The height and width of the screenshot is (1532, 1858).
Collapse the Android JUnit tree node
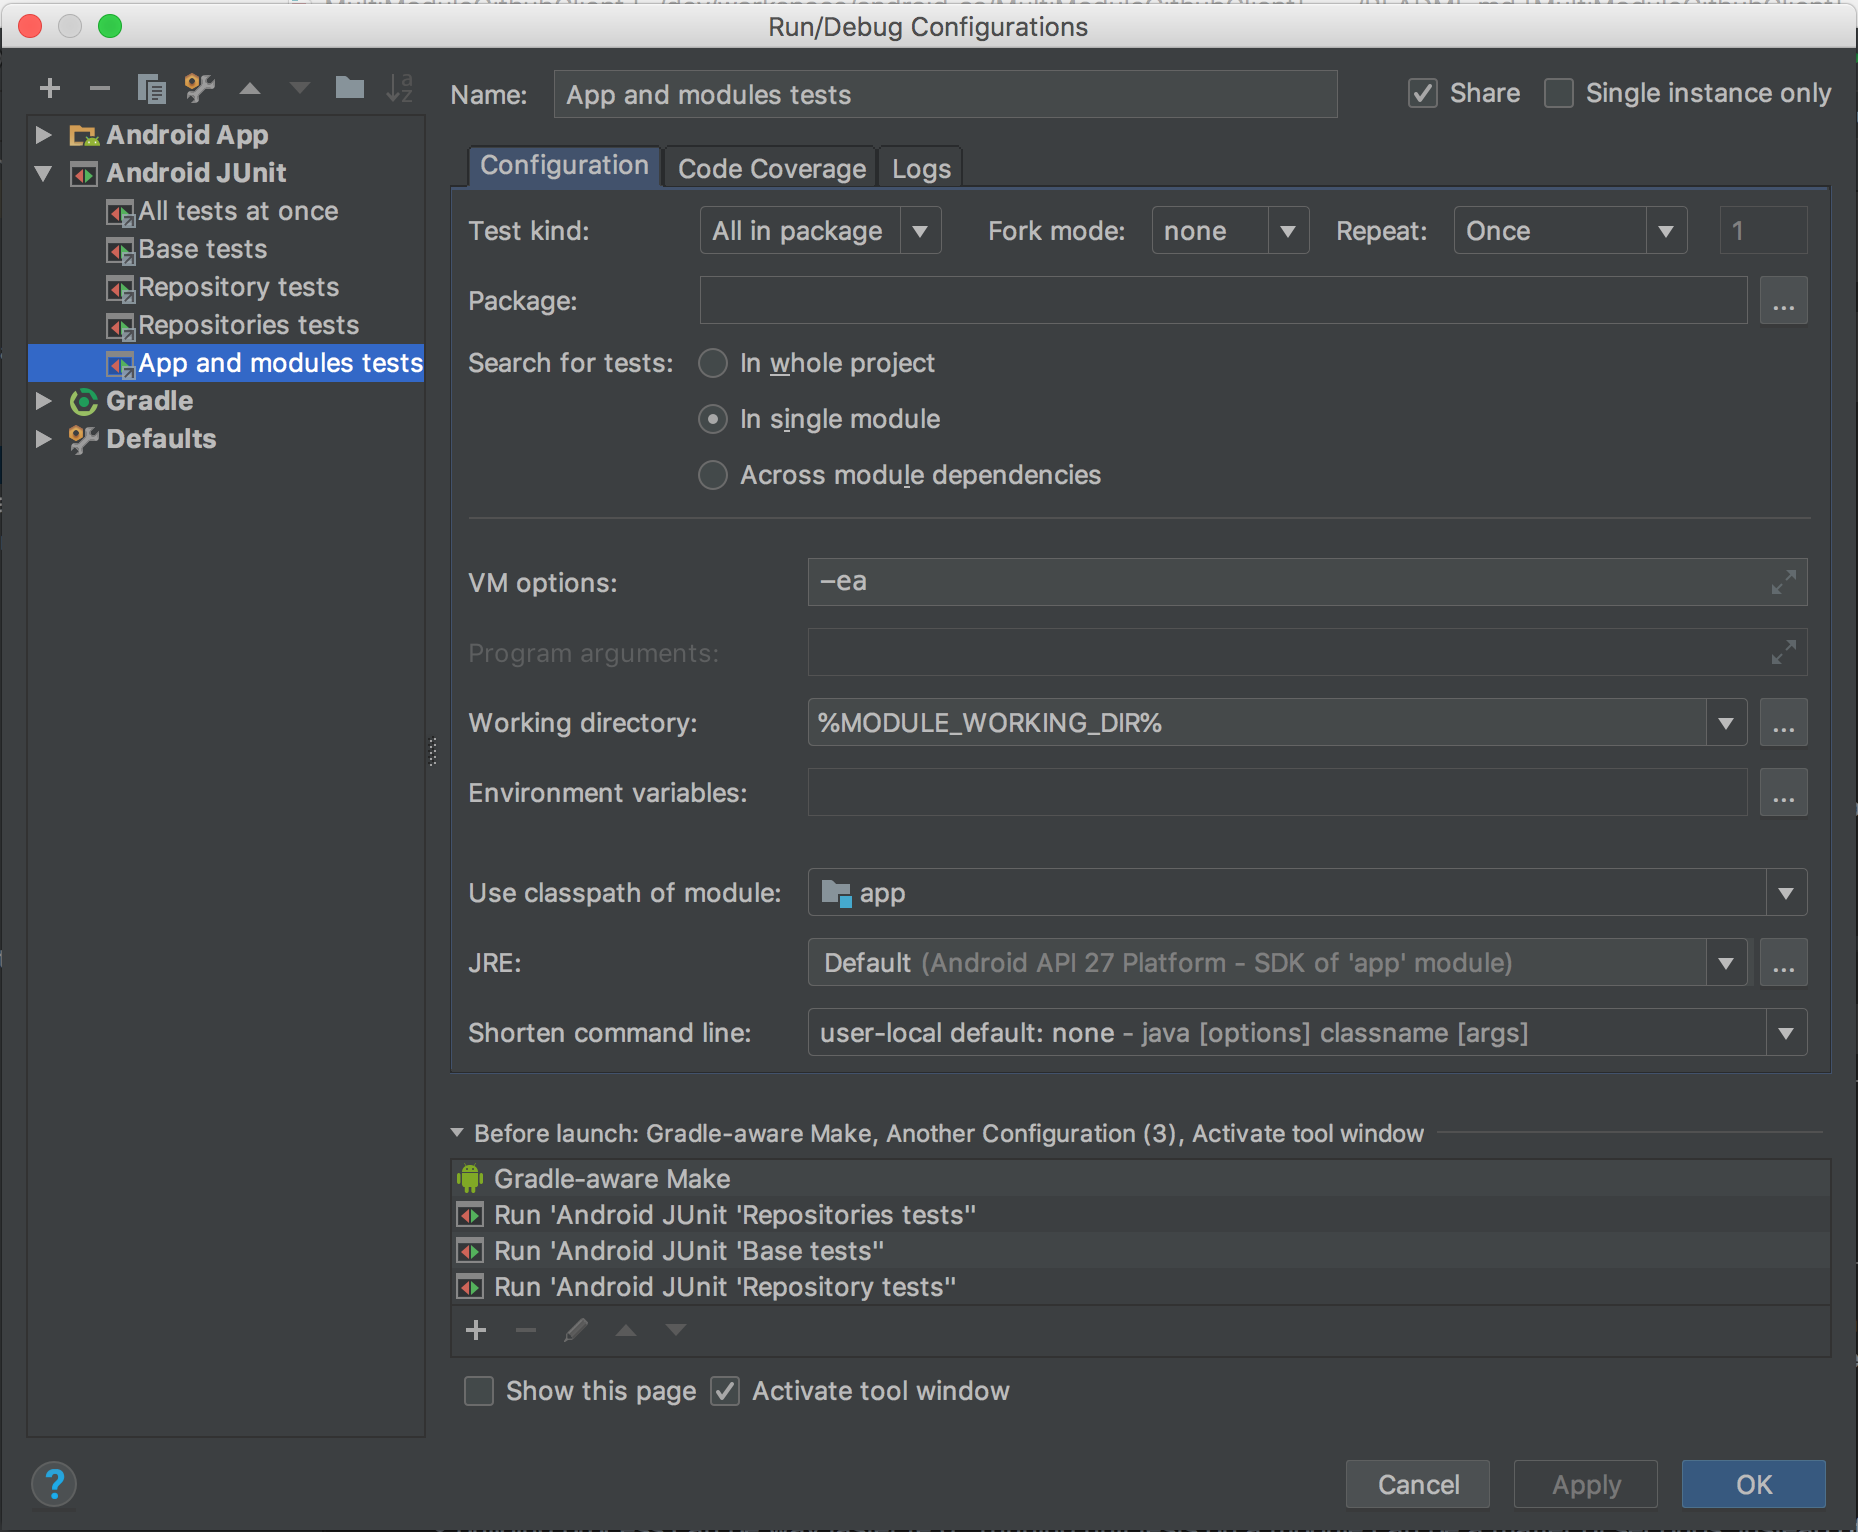(x=43, y=173)
